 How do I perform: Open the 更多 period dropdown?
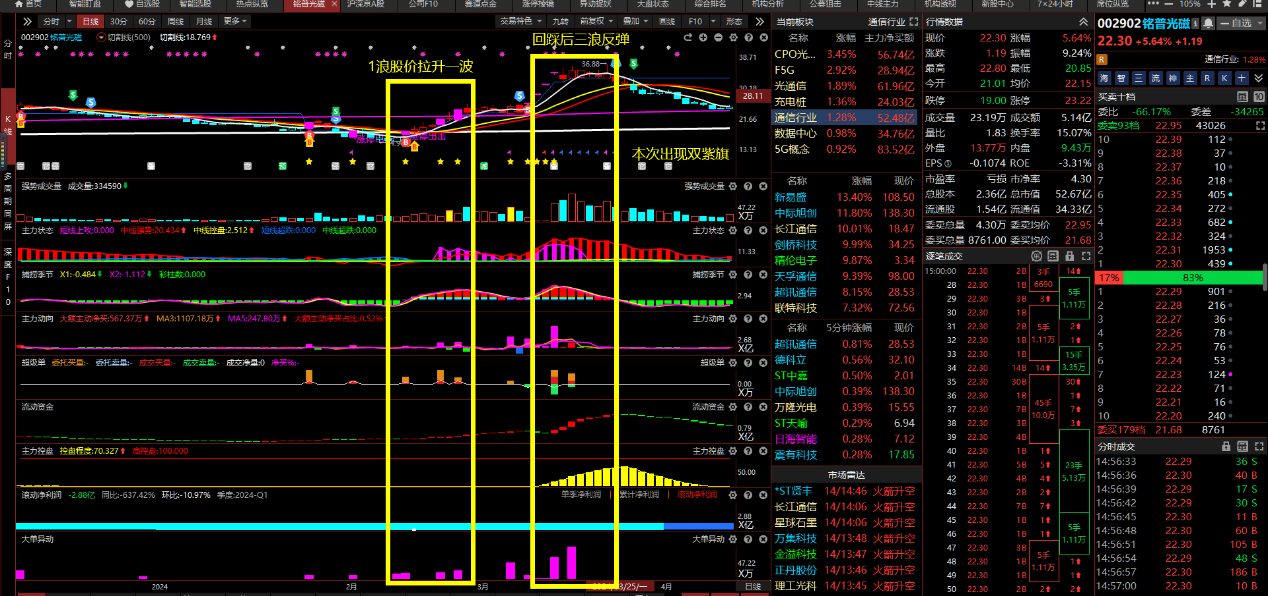235,21
